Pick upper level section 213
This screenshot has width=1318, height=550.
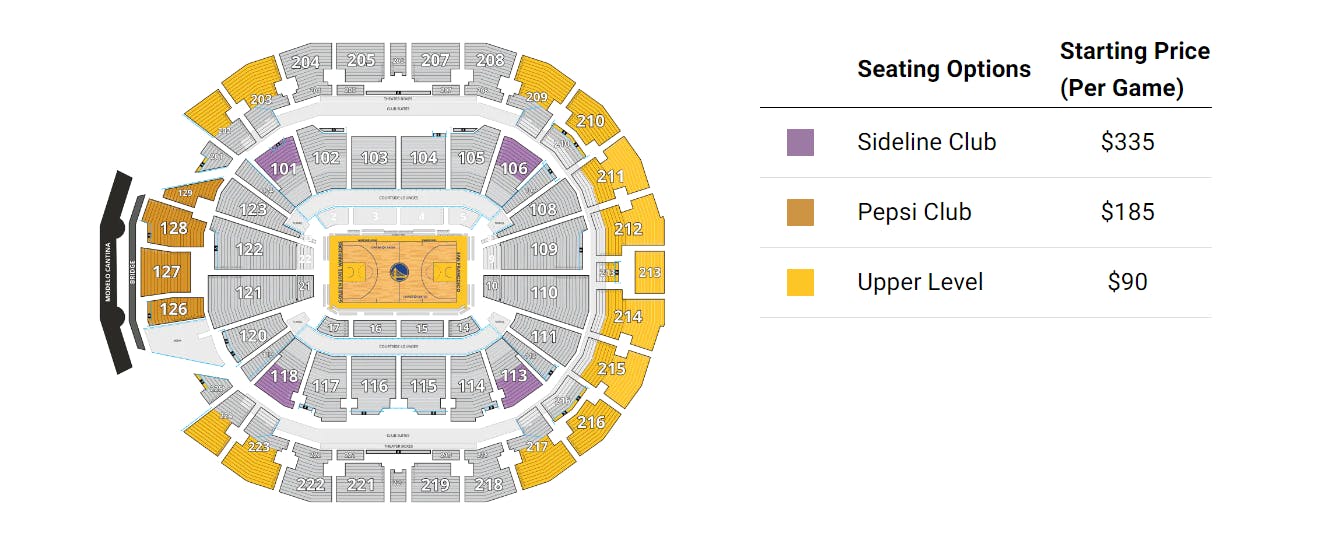pyautogui.click(x=650, y=272)
